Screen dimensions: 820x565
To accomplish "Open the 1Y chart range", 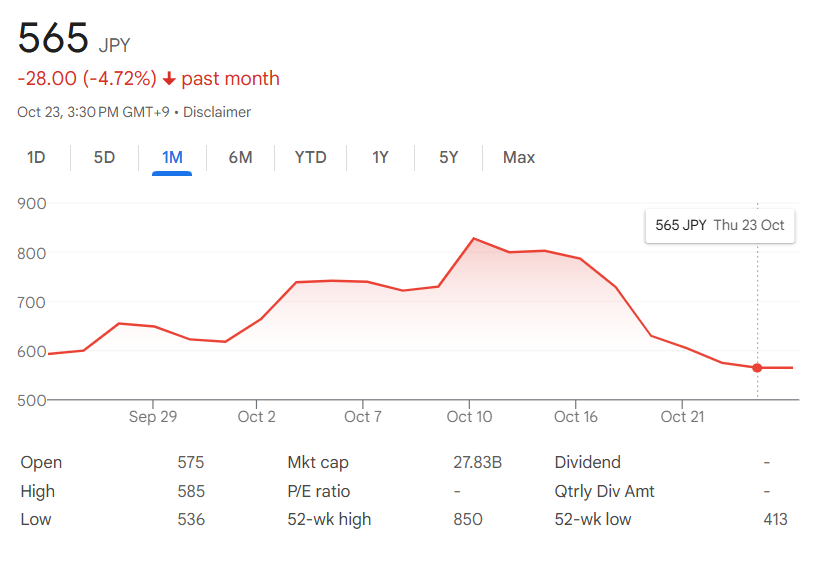I will (x=380, y=157).
